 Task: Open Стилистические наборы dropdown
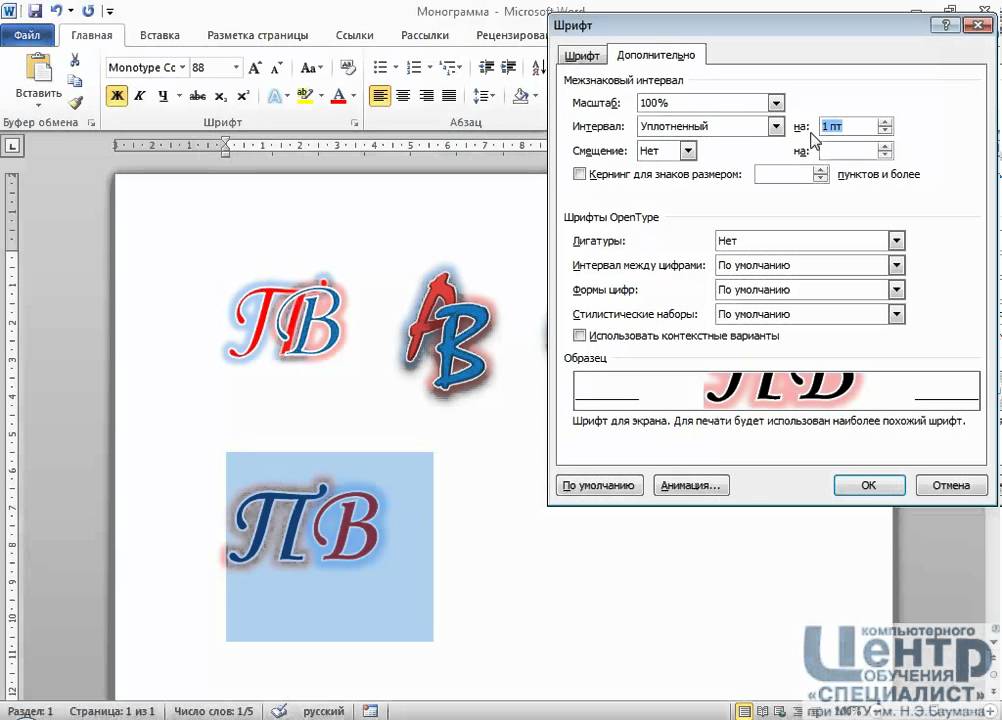(897, 314)
